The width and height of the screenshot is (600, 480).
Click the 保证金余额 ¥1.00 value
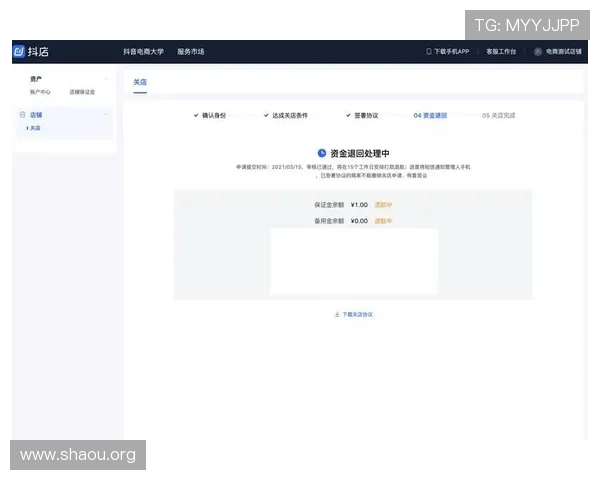pos(359,205)
